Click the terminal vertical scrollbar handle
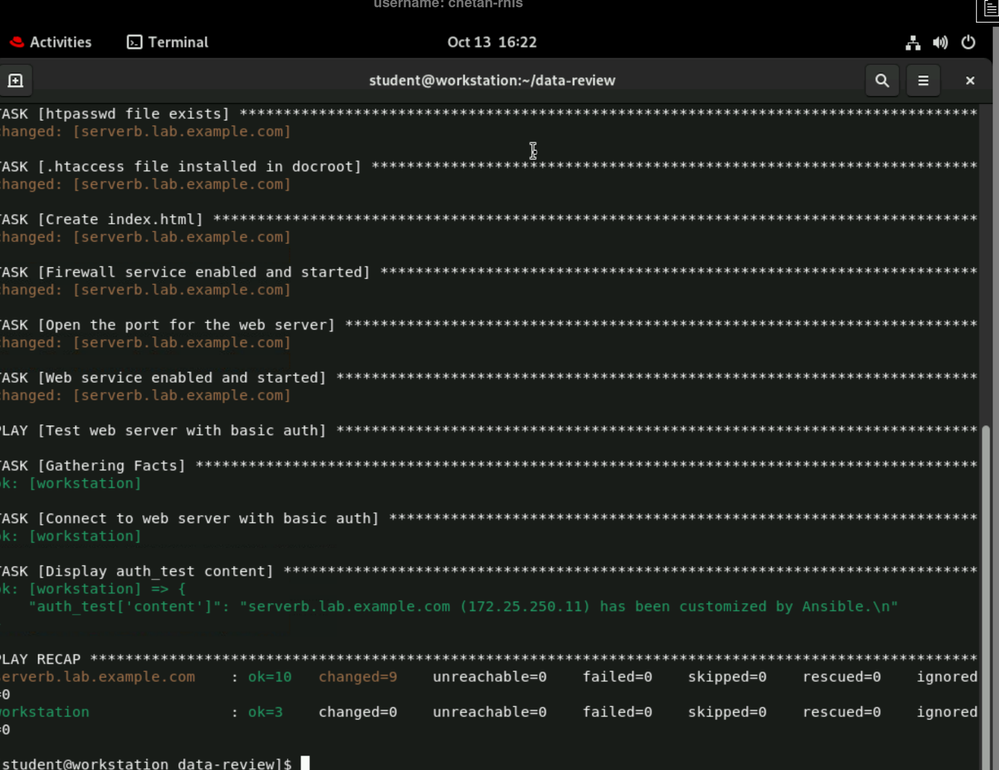 point(988,590)
